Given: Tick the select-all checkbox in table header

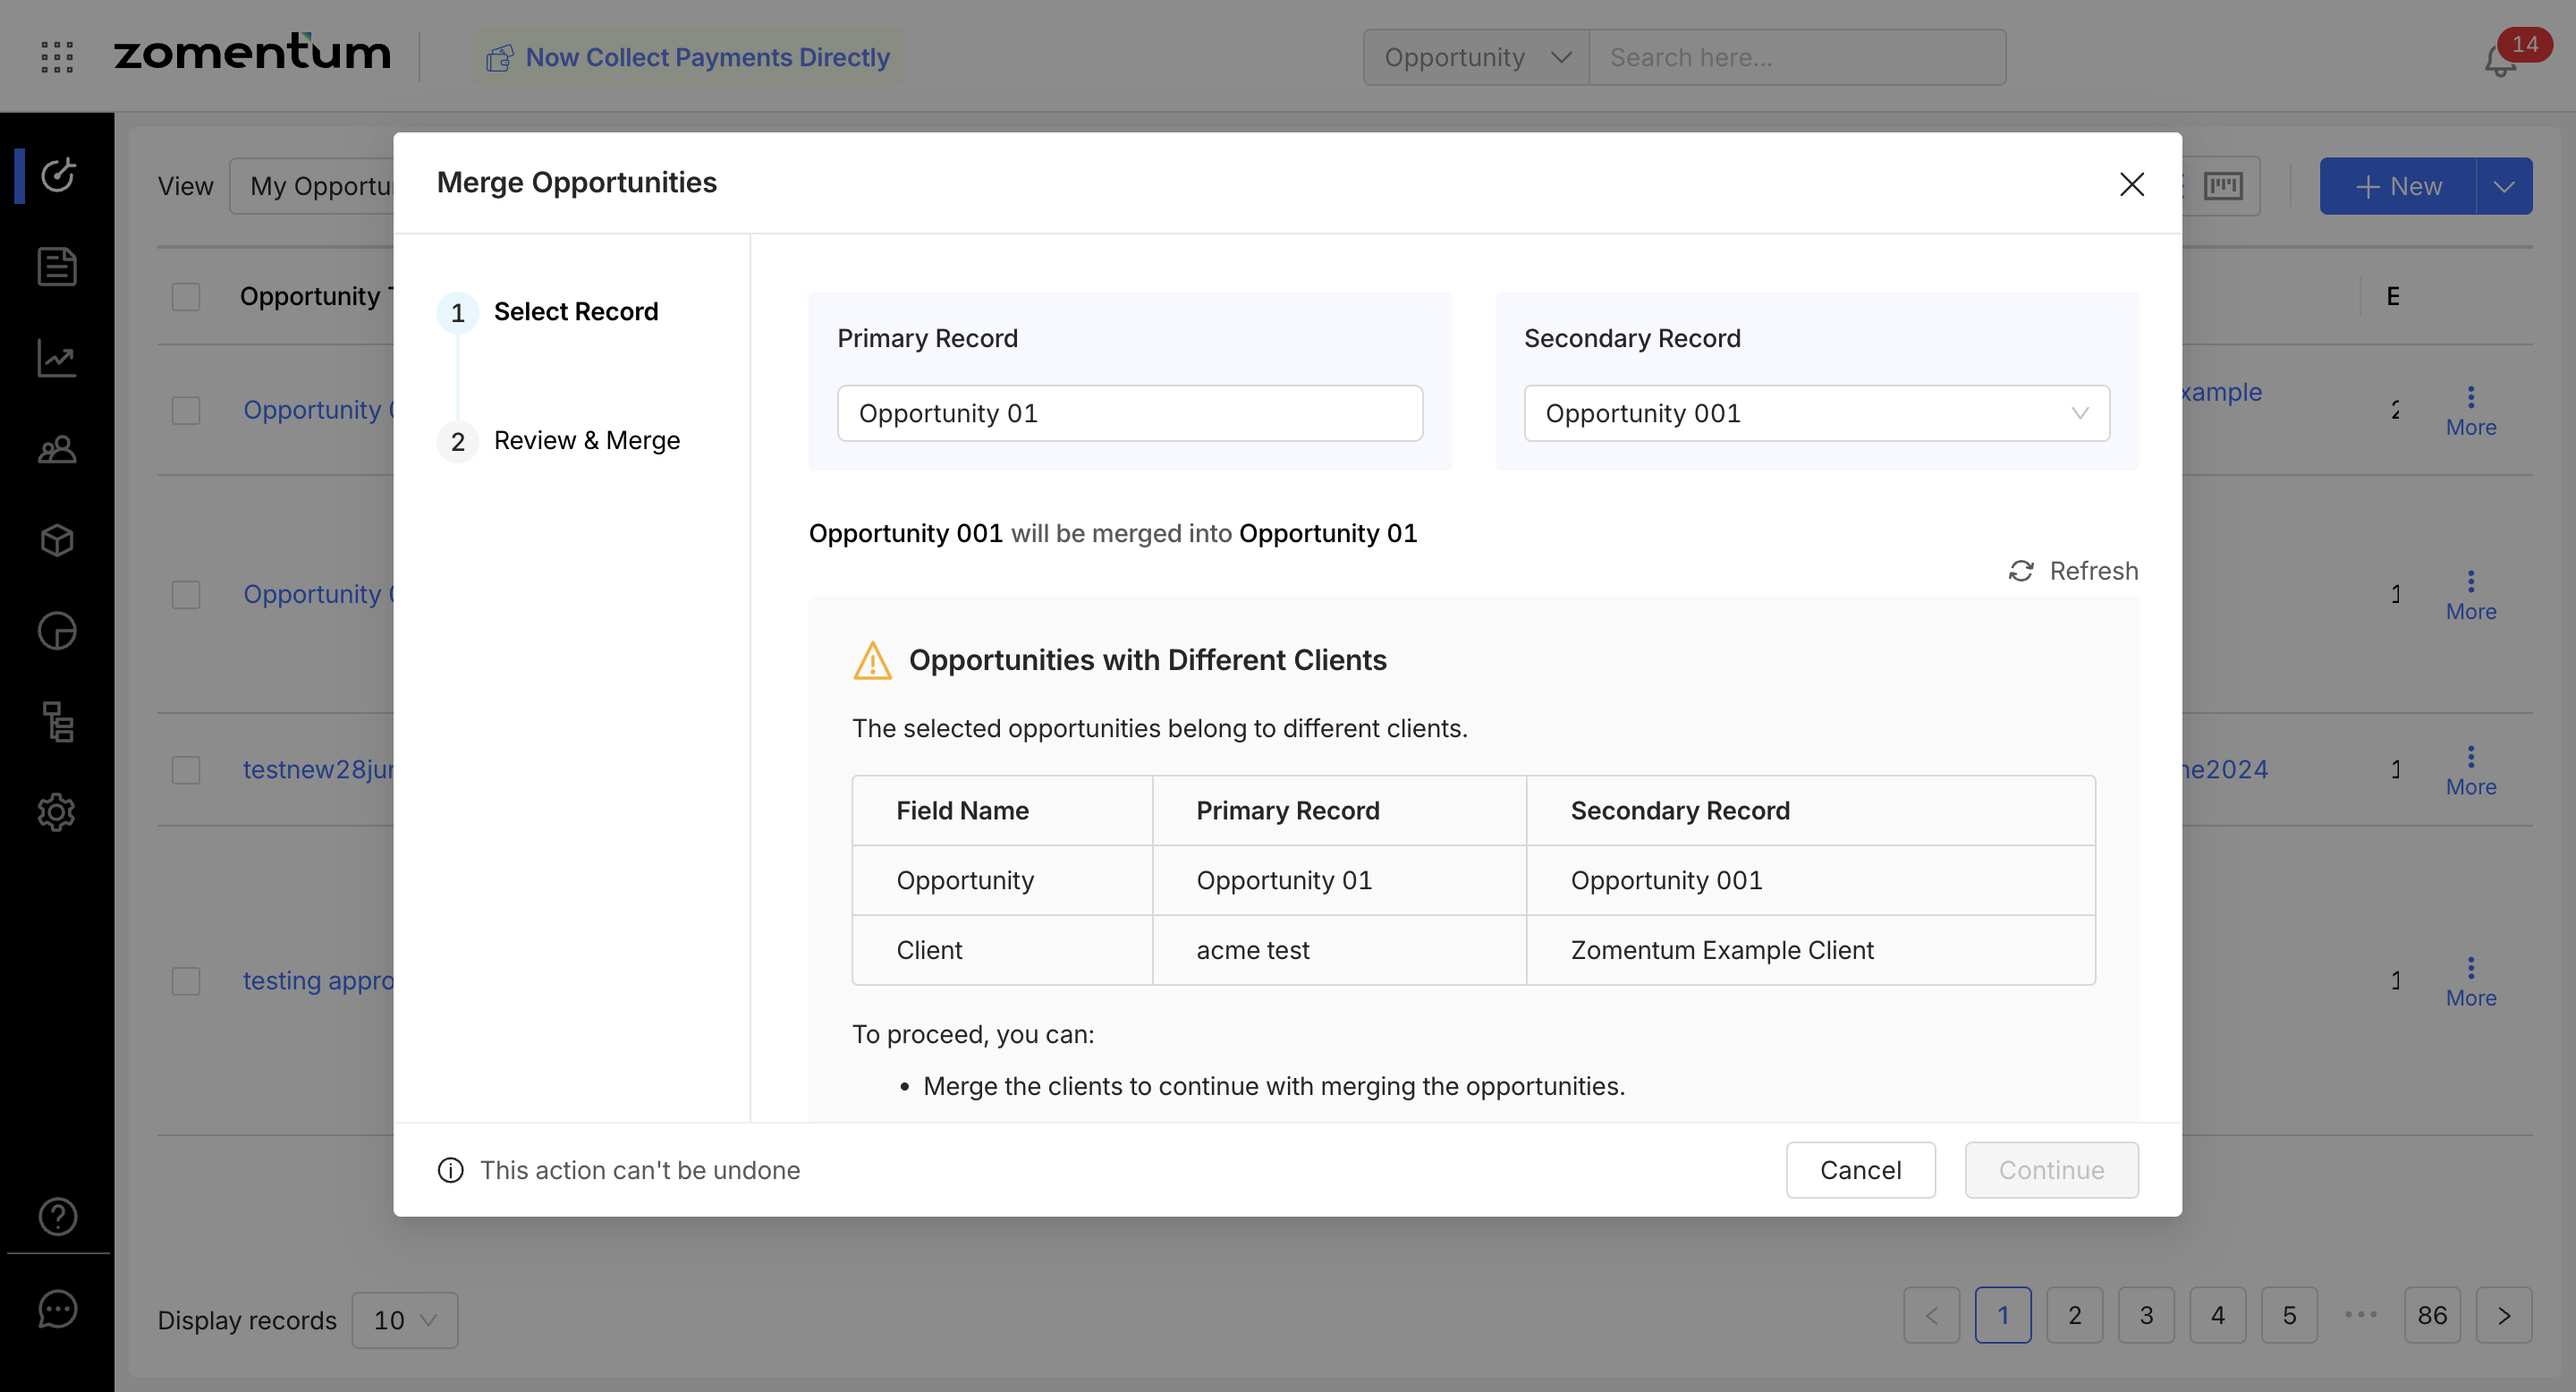Looking at the screenshot, I should (186, 297).
